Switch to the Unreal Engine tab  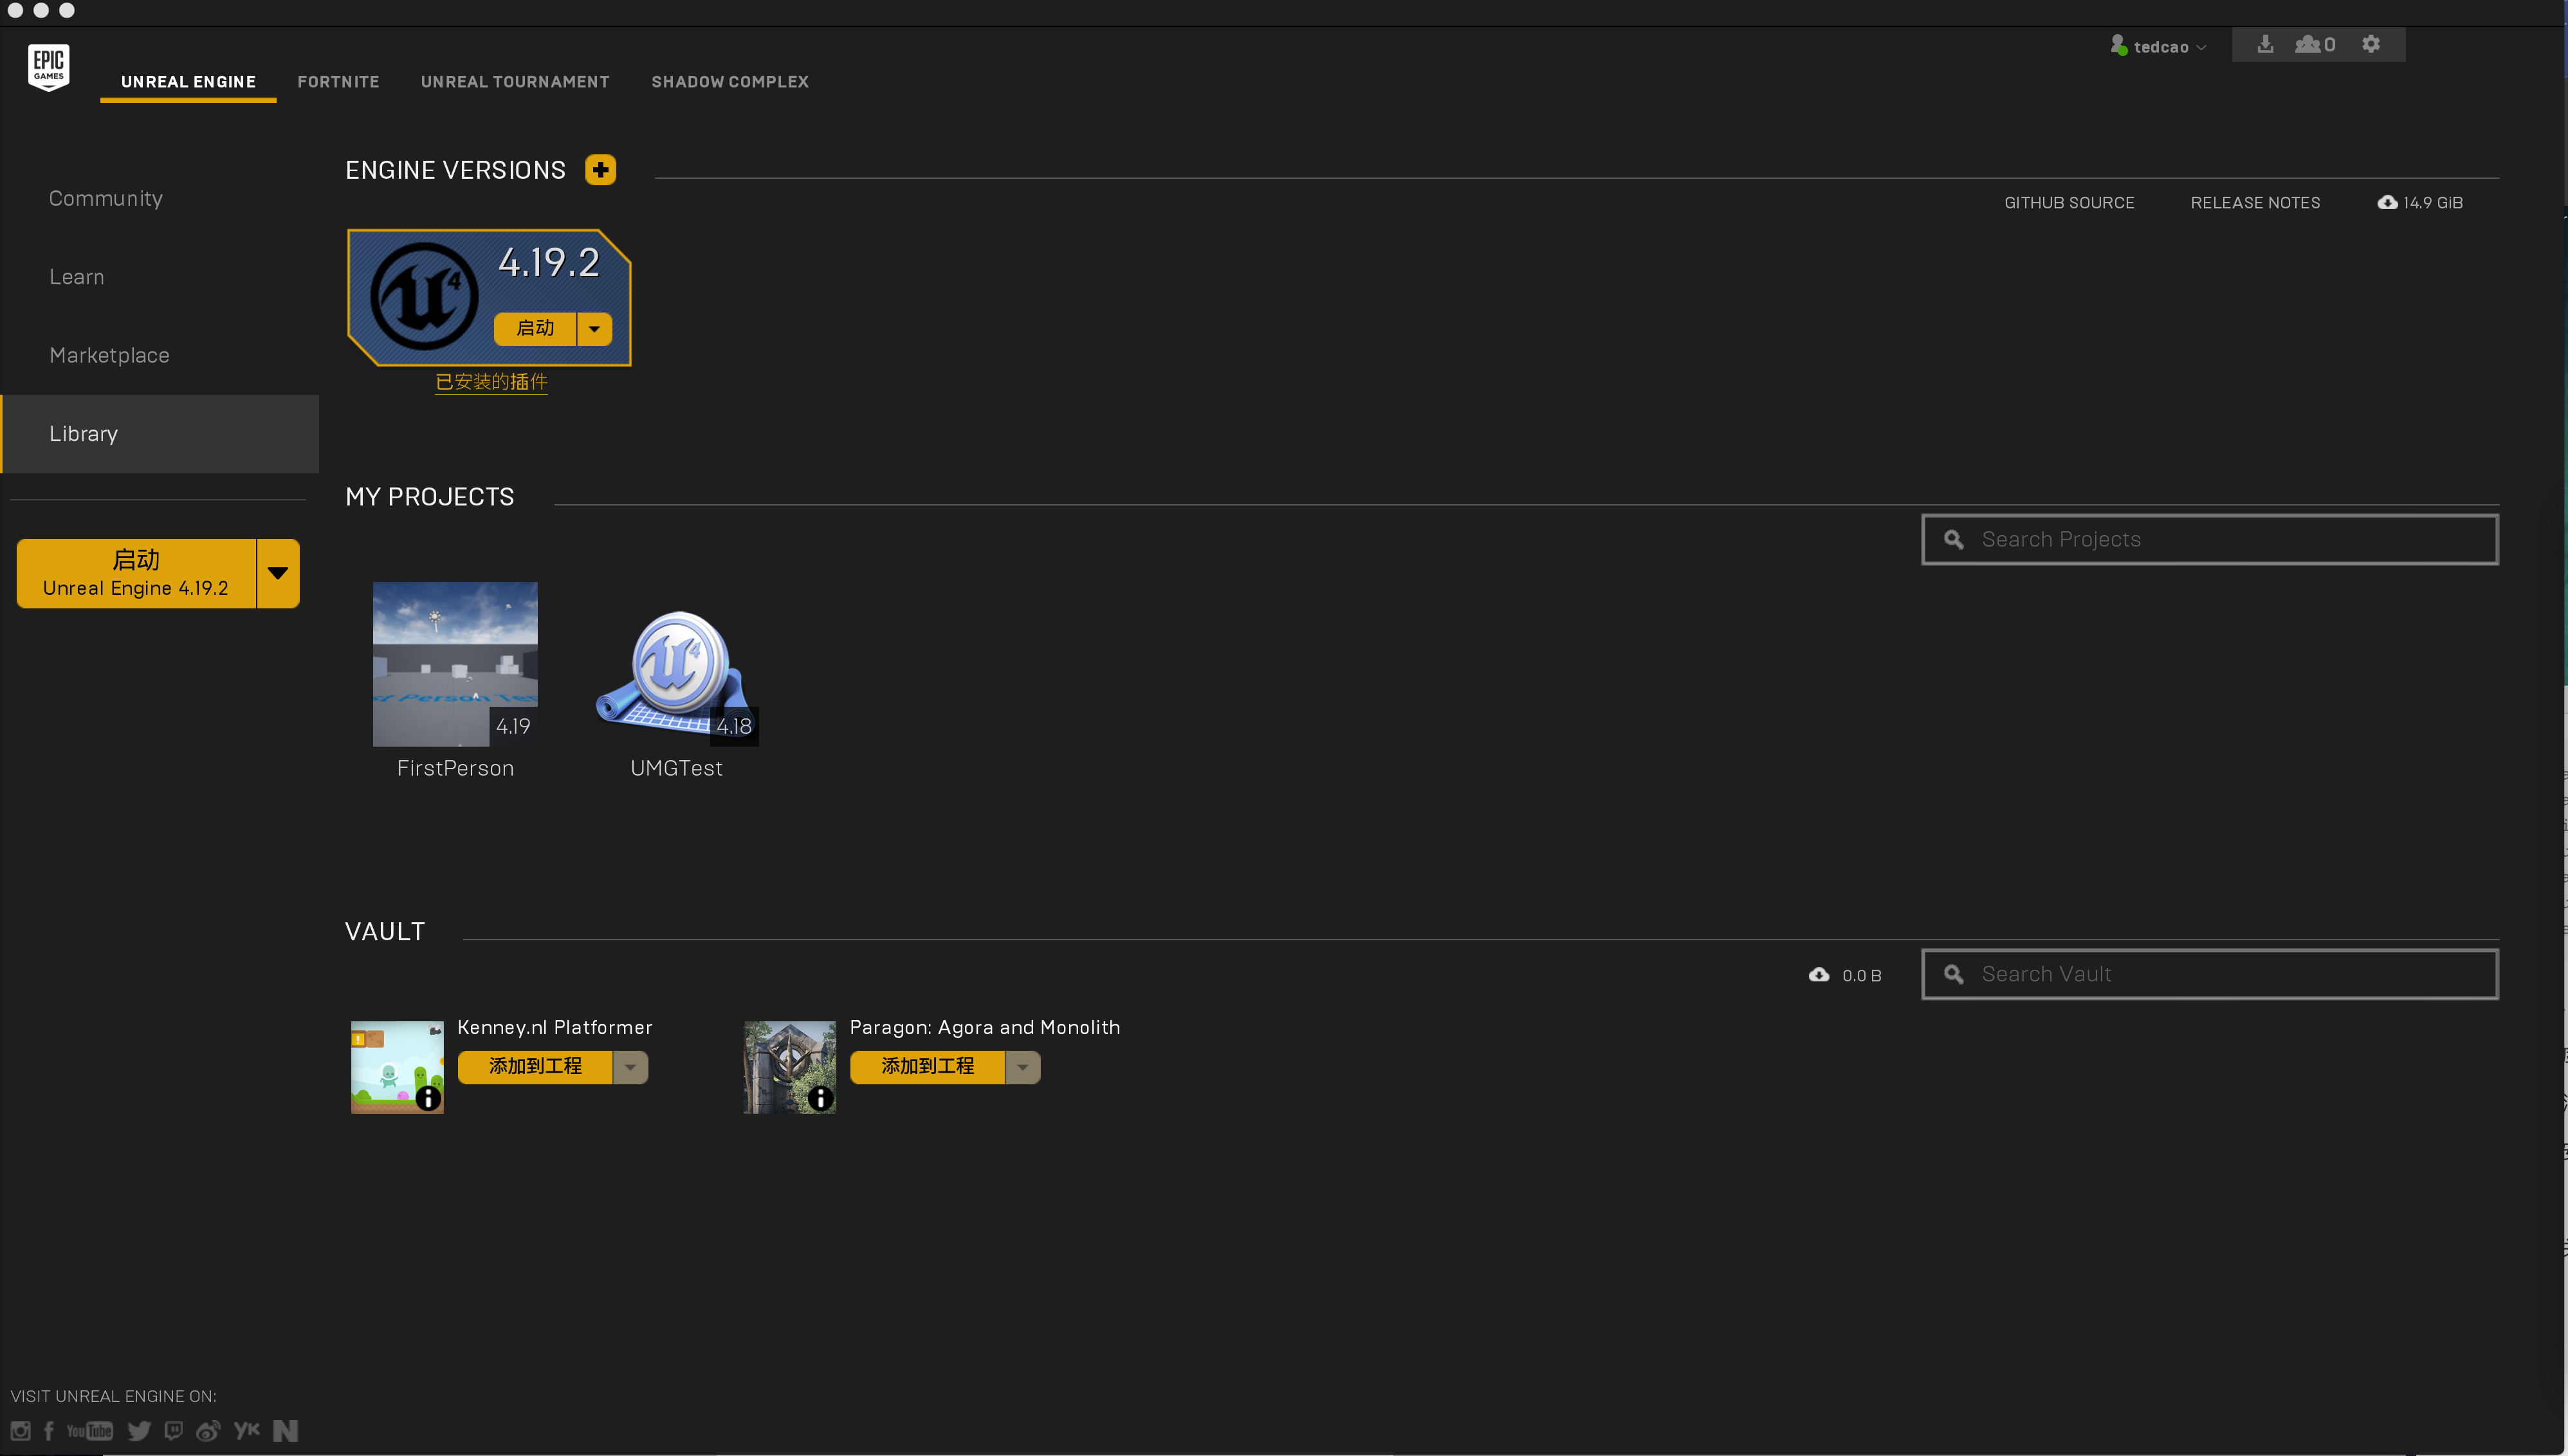coord(188,82)
